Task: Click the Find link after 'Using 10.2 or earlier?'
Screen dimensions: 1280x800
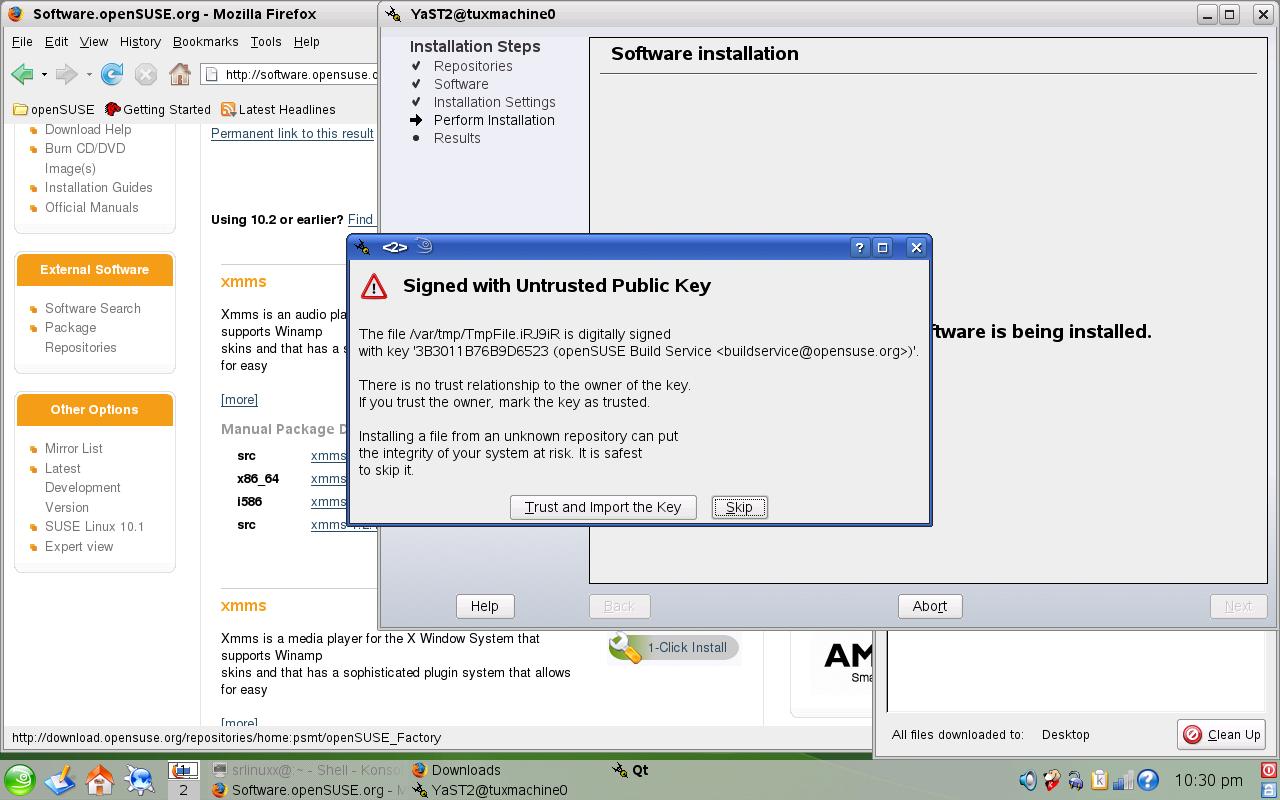Action: [x=361, y=220]
